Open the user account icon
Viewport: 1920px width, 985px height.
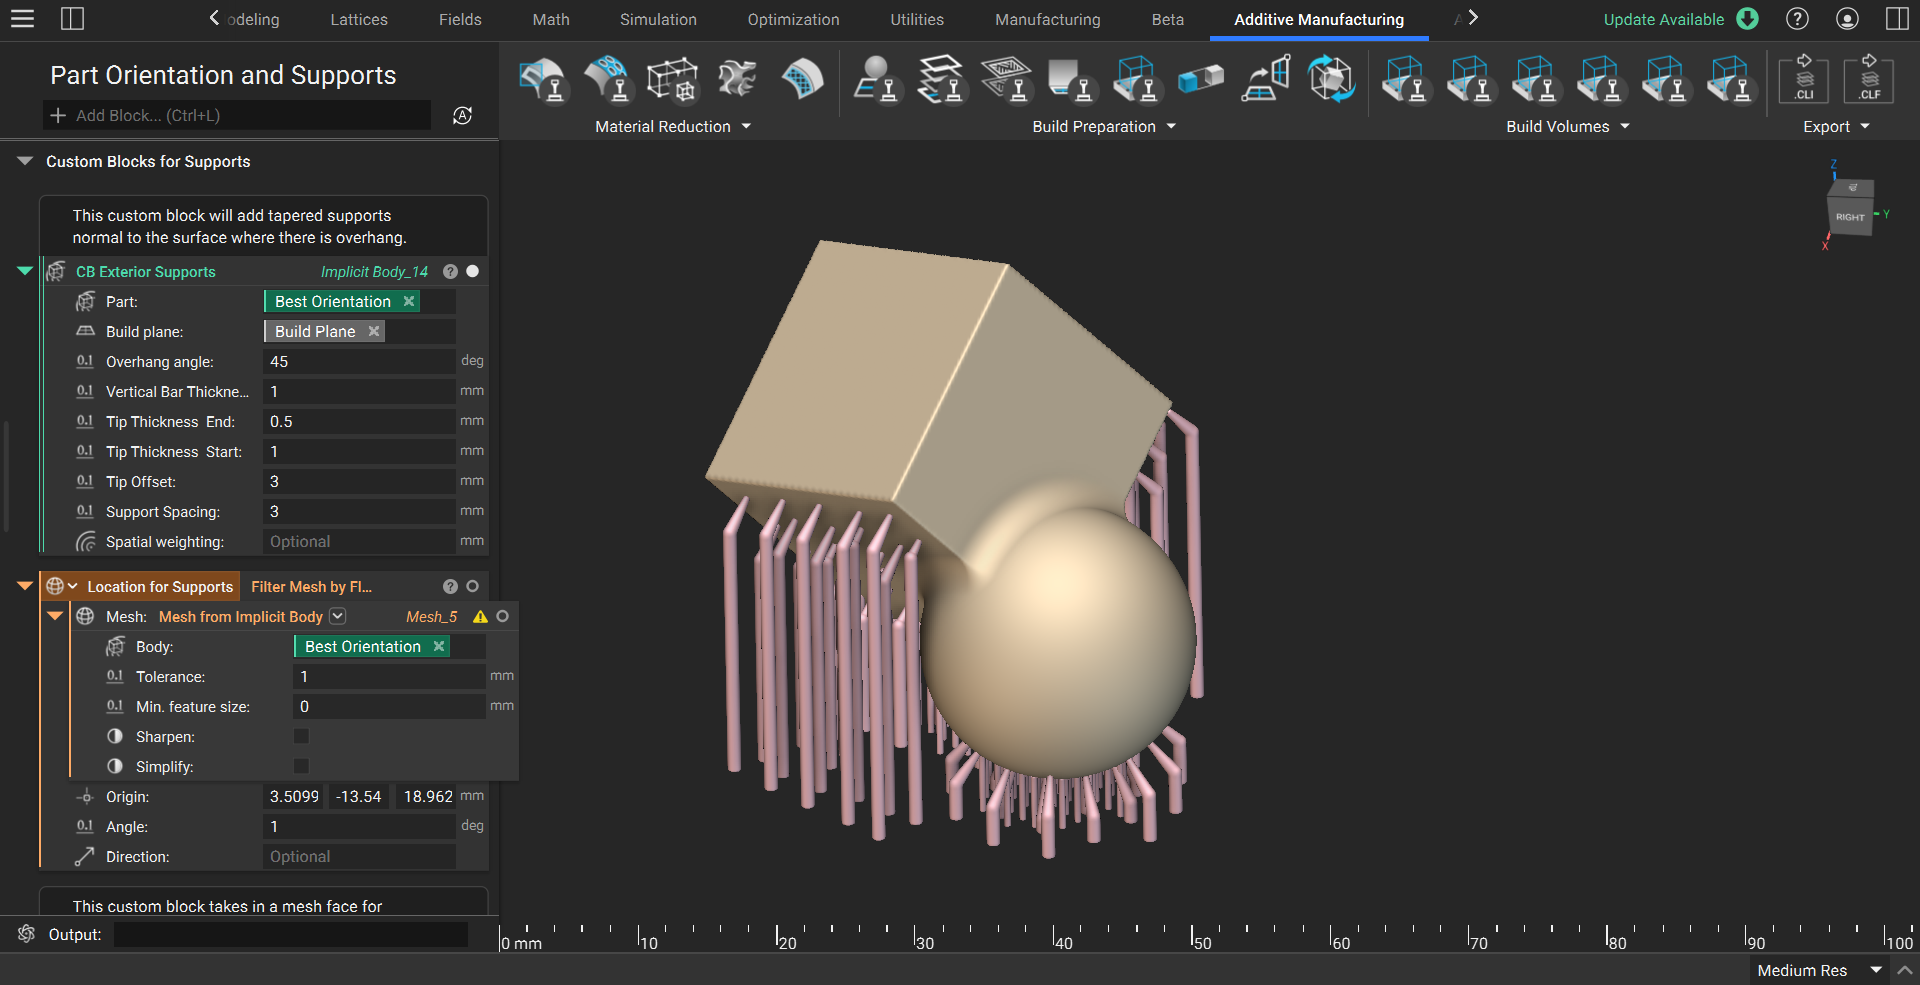coord(1847,19)
